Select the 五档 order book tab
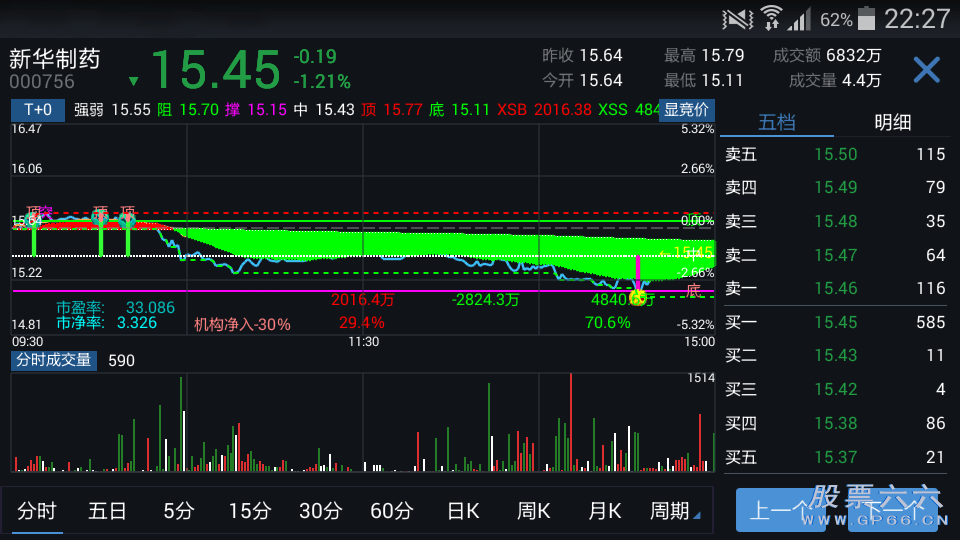960x540 pixels. [777, 122]
